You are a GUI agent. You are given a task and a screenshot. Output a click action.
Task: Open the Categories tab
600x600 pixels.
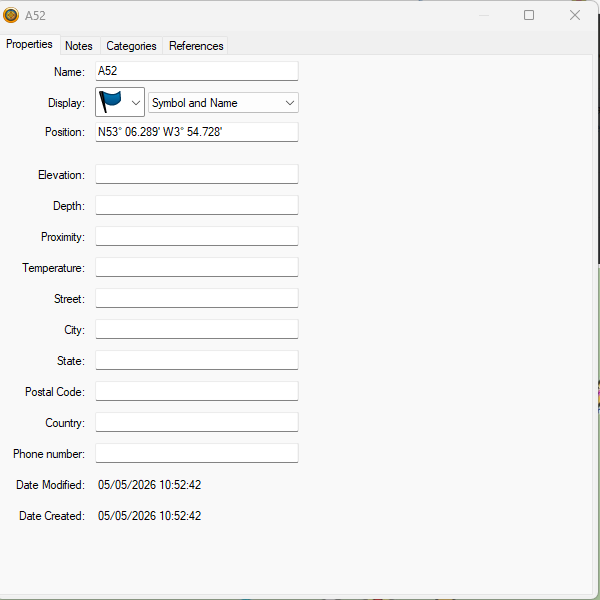click(x=131, y=46)
